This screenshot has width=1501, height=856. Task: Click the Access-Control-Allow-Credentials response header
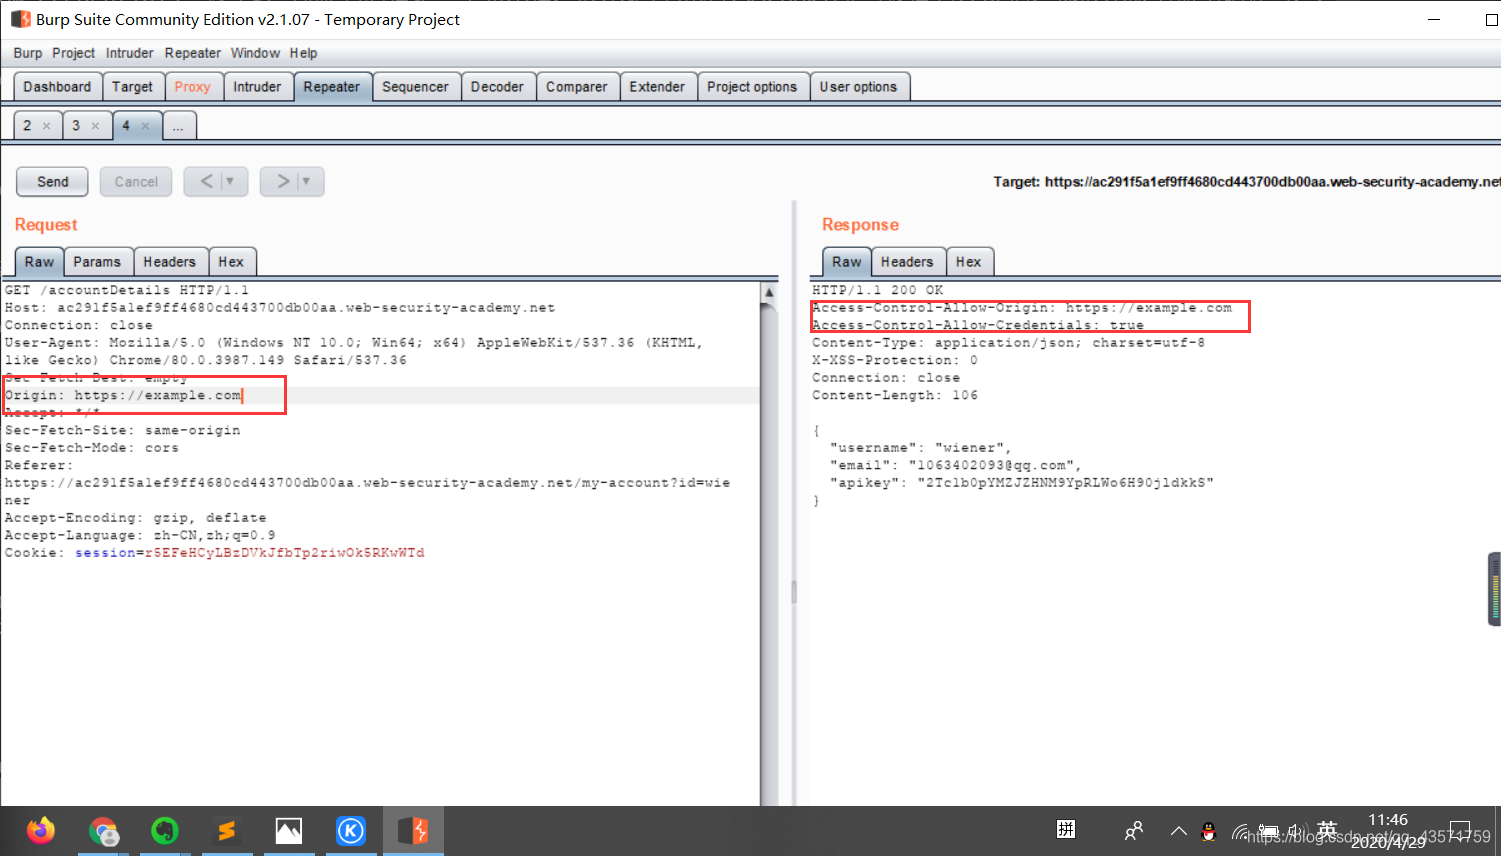click(x=977, y=325)
